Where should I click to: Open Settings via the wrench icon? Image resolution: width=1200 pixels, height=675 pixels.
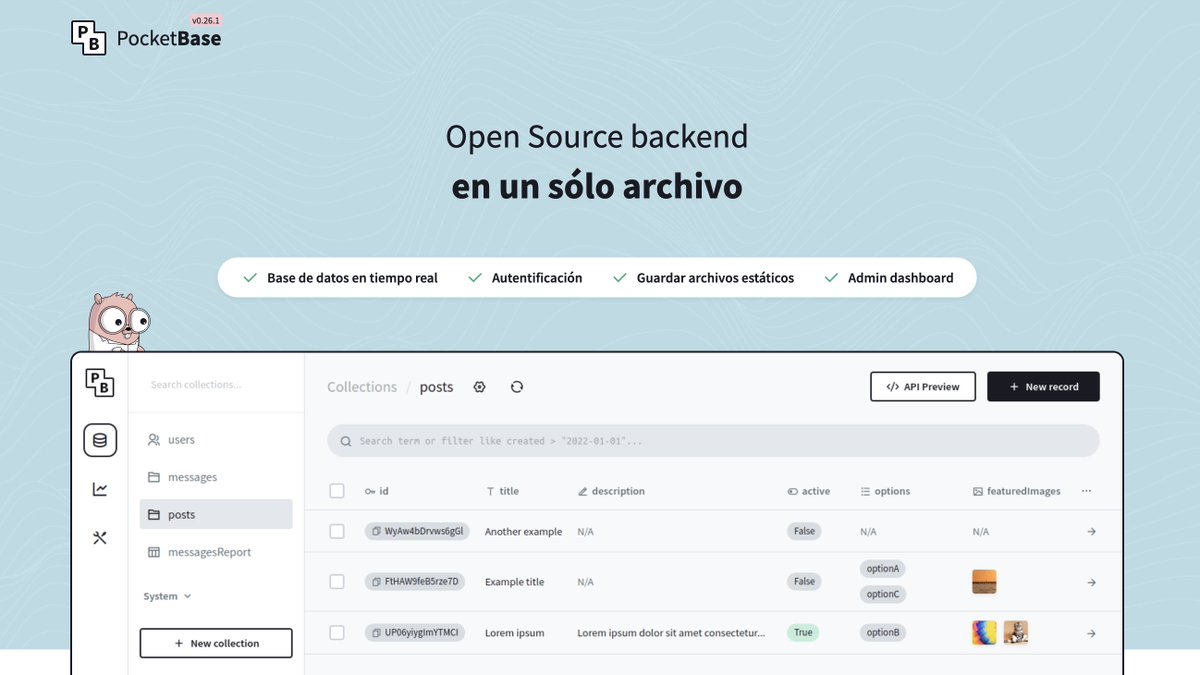click(100, 537)
